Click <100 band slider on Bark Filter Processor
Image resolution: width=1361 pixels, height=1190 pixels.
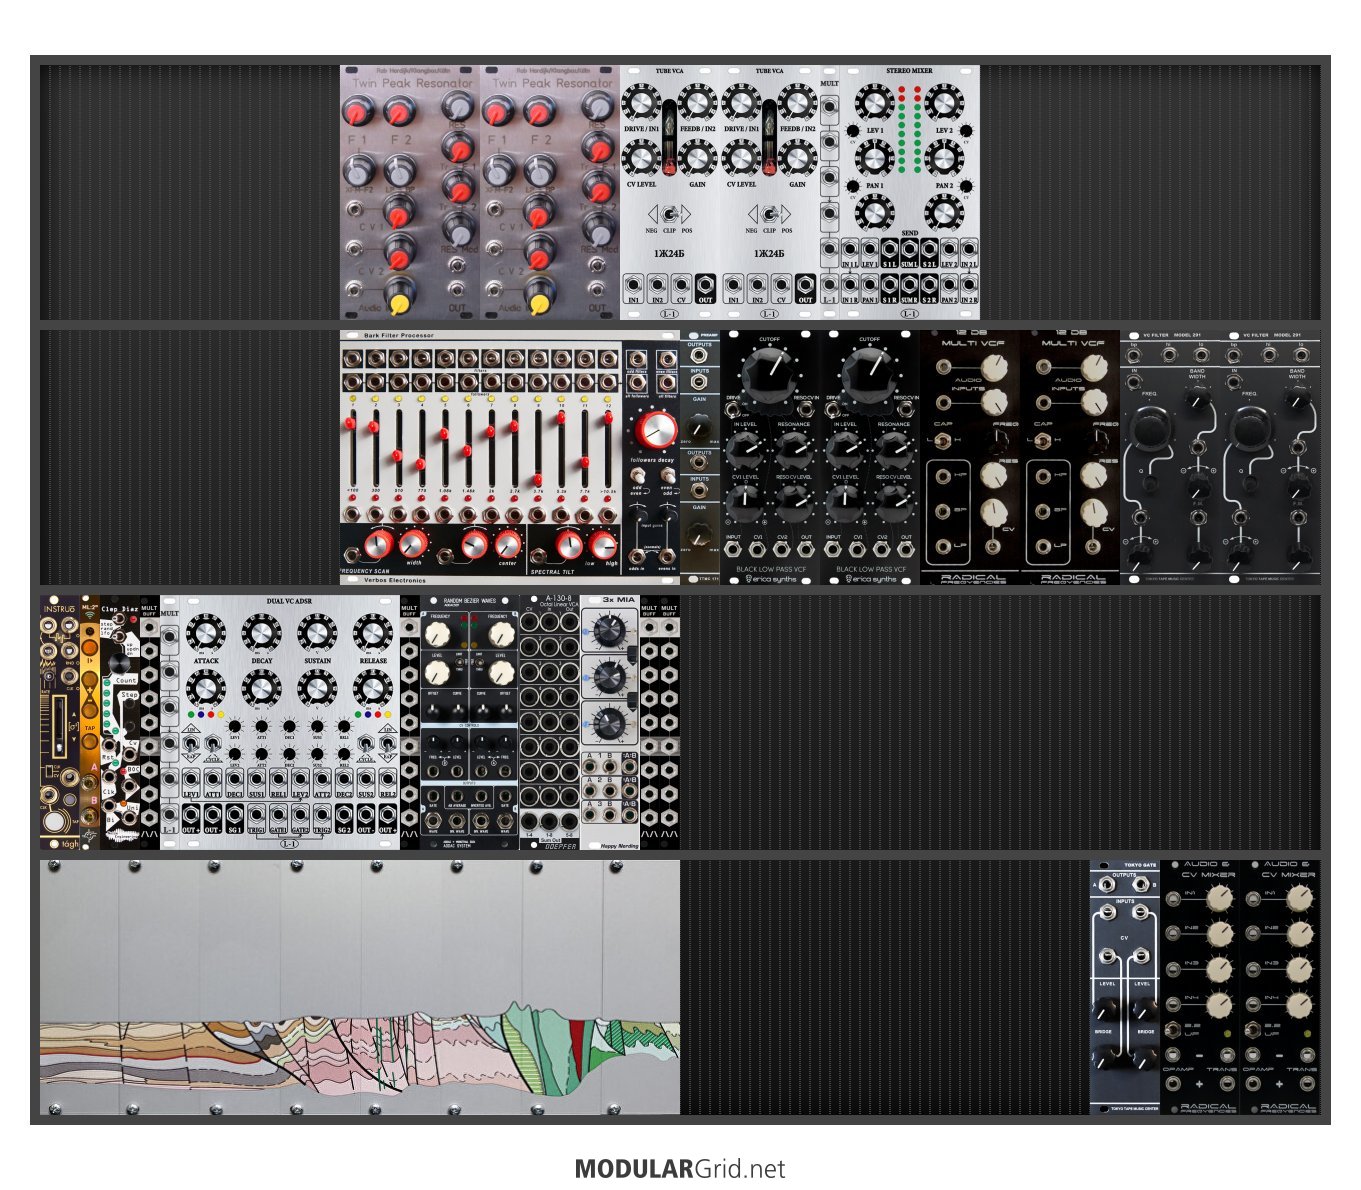(x=350, y=423)
